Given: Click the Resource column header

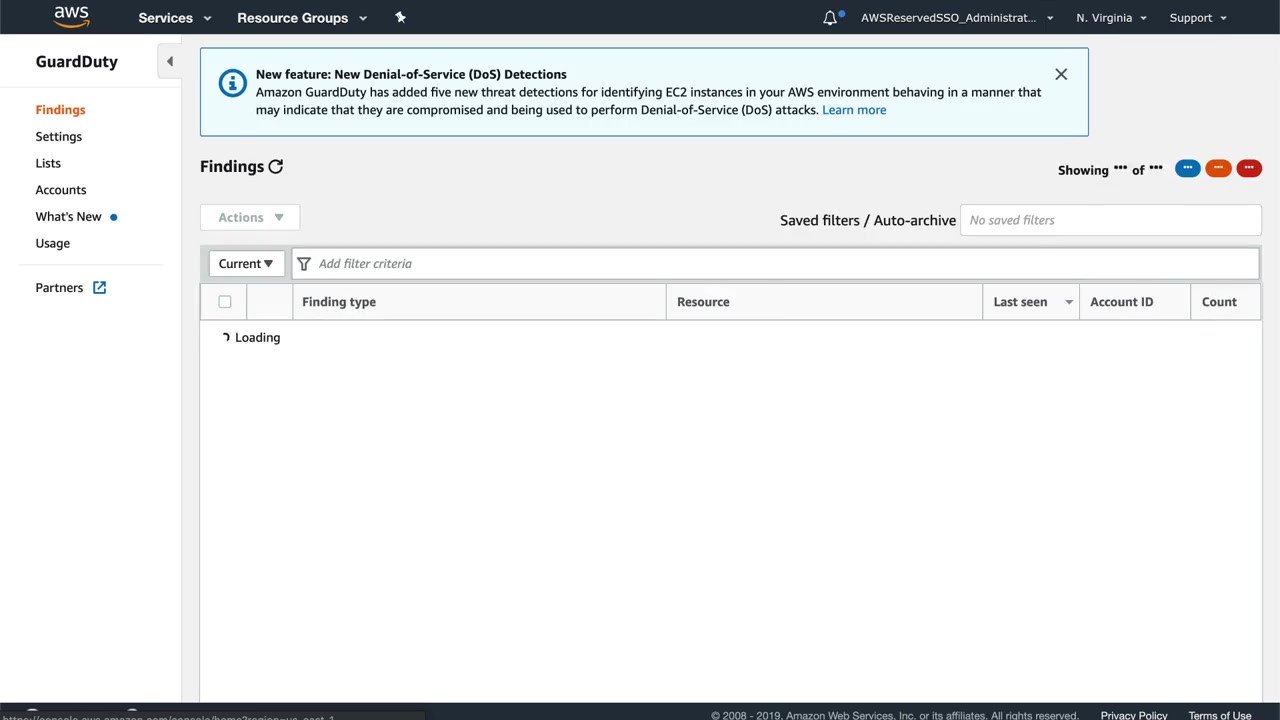Looking at the screenshot, I should click(703, 302).
